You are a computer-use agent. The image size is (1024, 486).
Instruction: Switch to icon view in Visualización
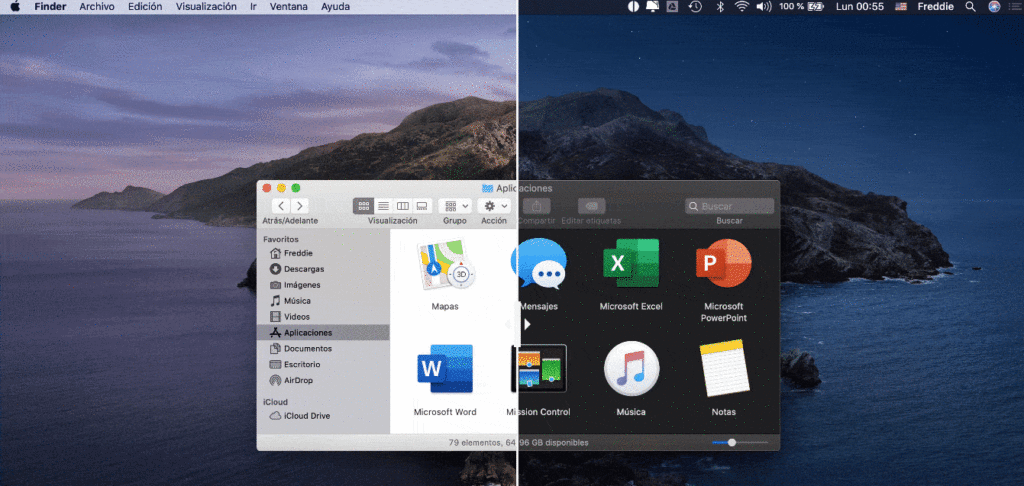click(x=363, y=205)
